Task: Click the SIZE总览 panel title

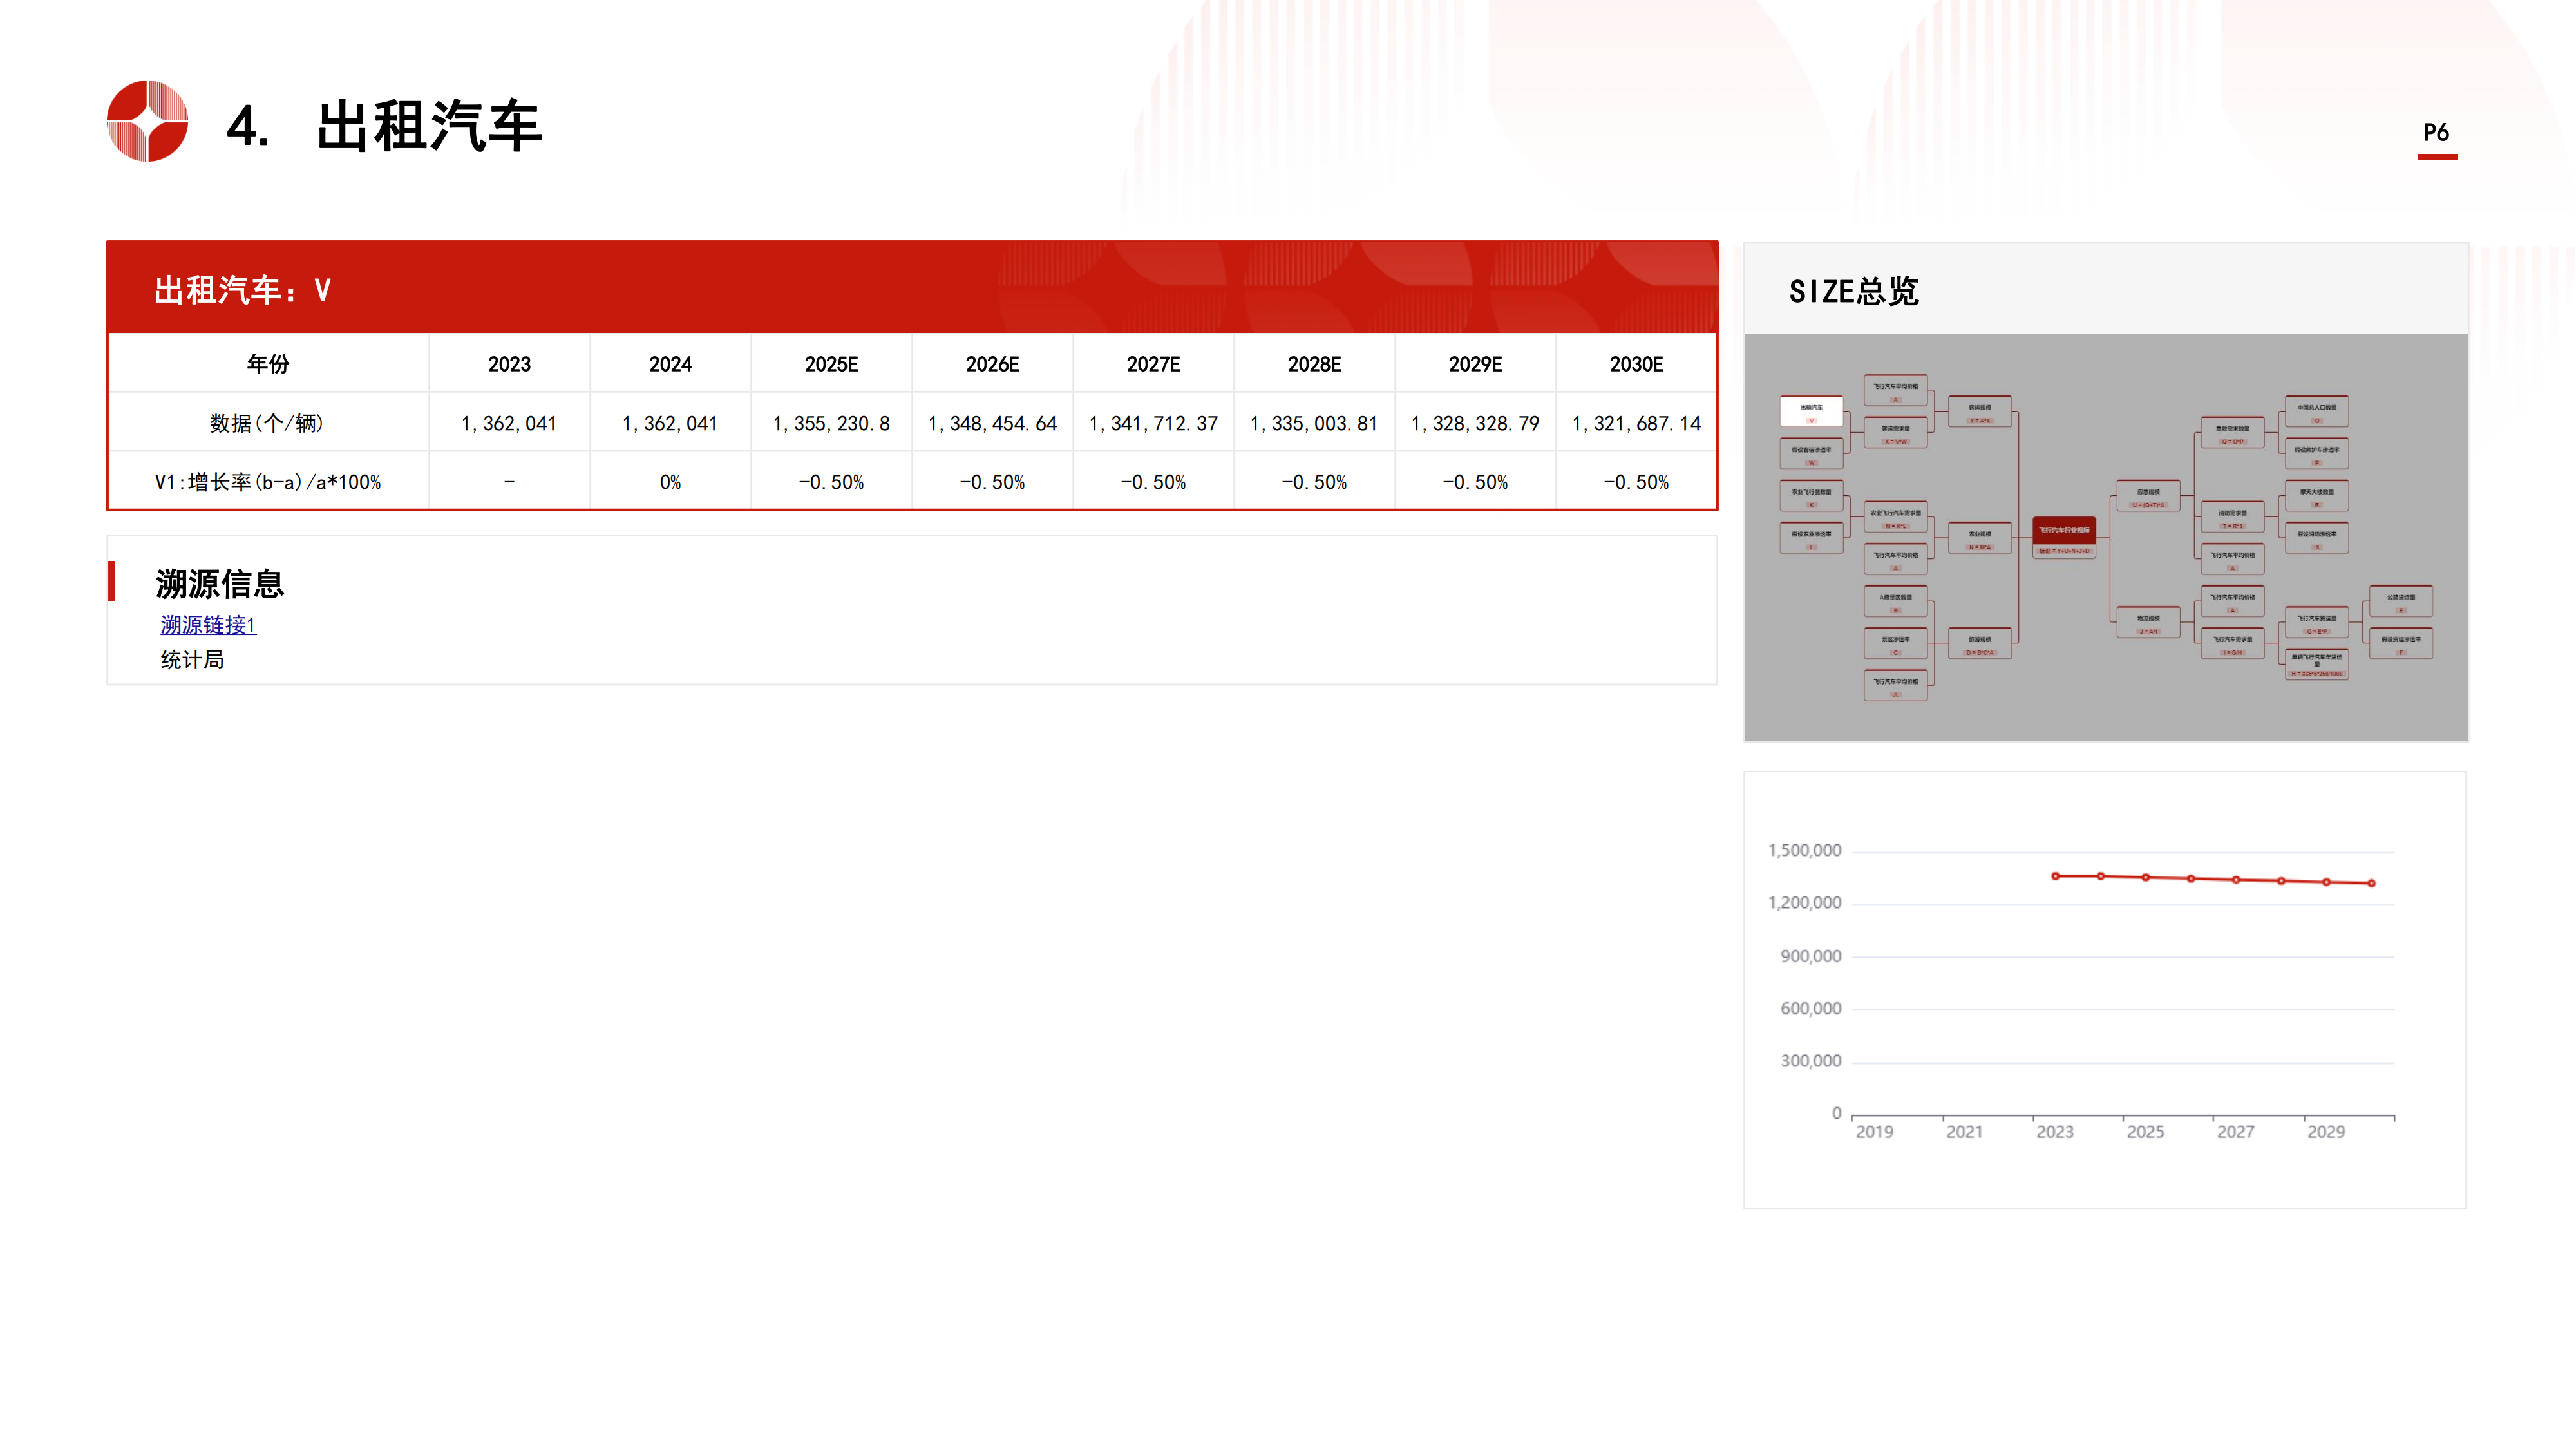Action: pos(1853,291)
